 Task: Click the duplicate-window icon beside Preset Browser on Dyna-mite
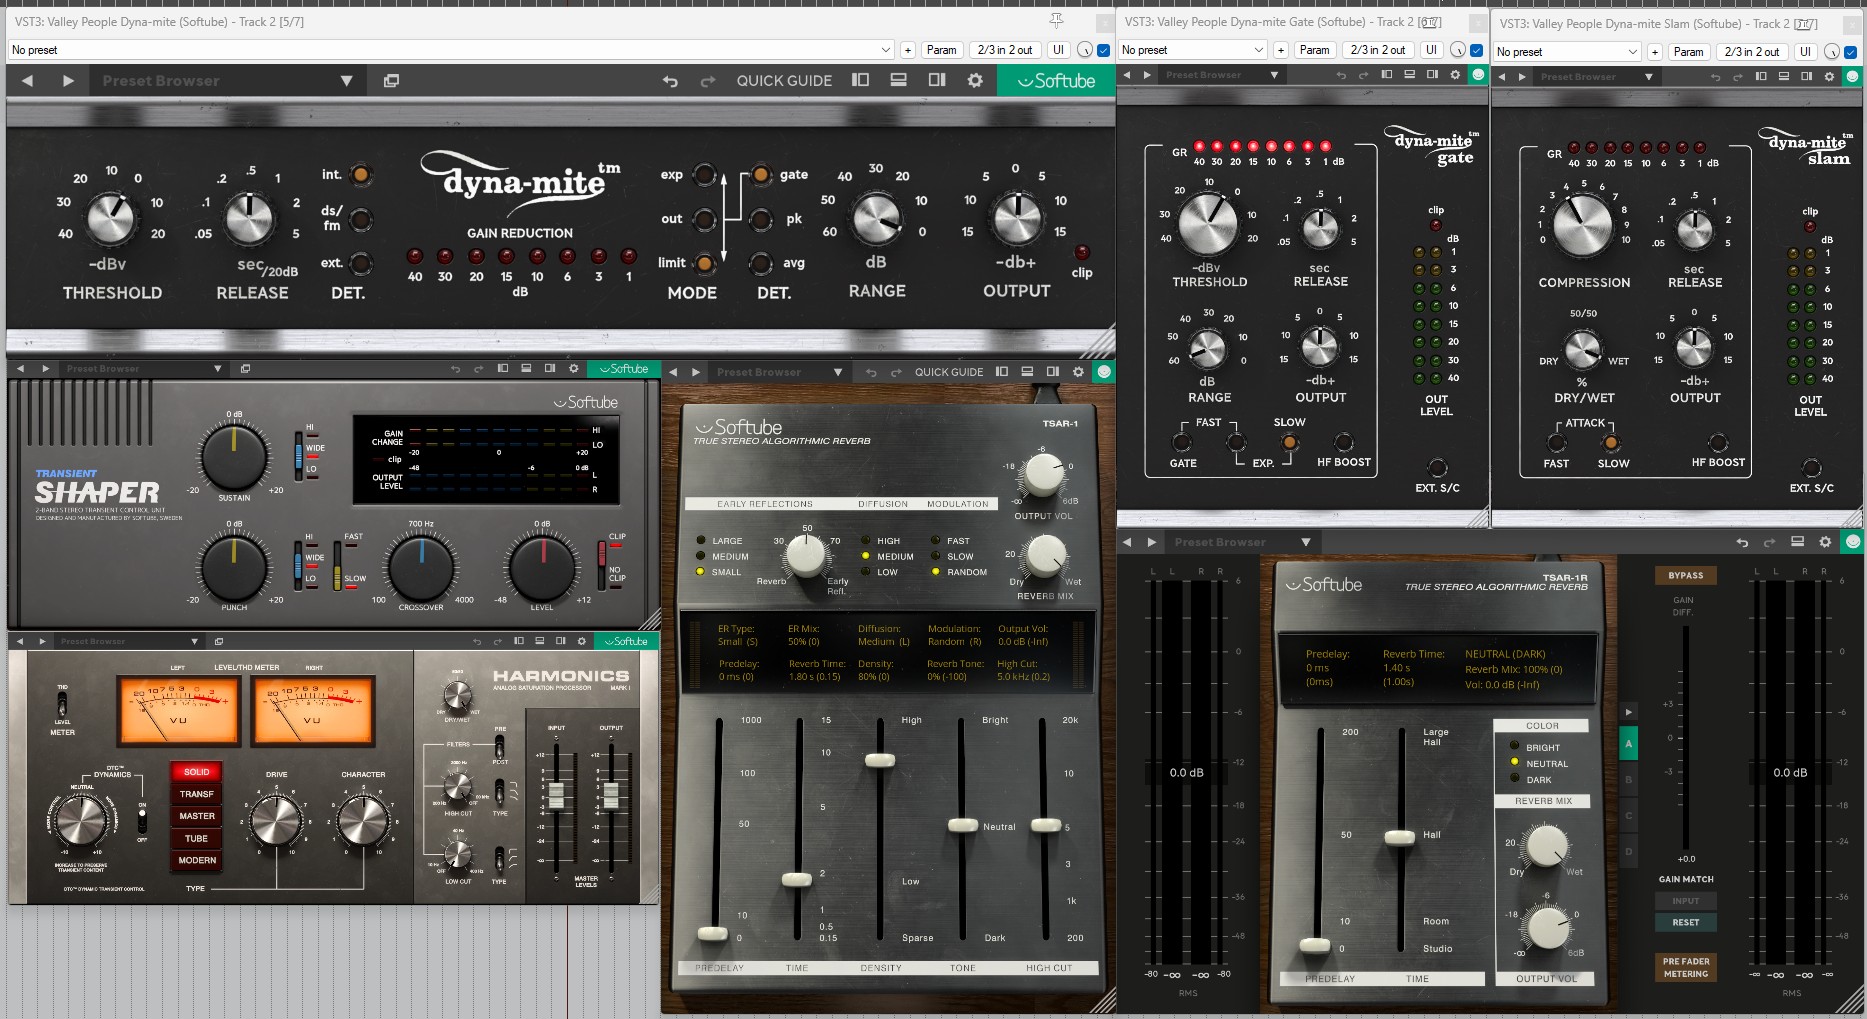coord(392,80)
